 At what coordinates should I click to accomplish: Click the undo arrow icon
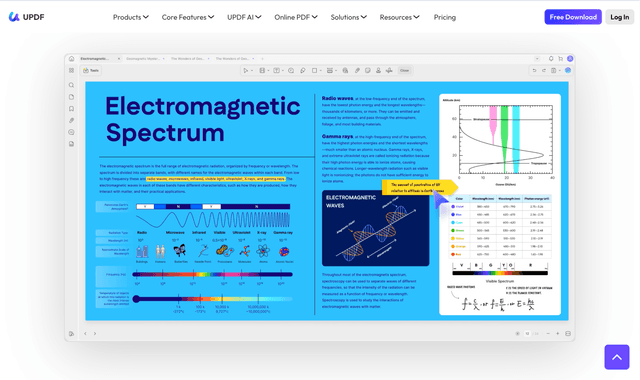534,71
